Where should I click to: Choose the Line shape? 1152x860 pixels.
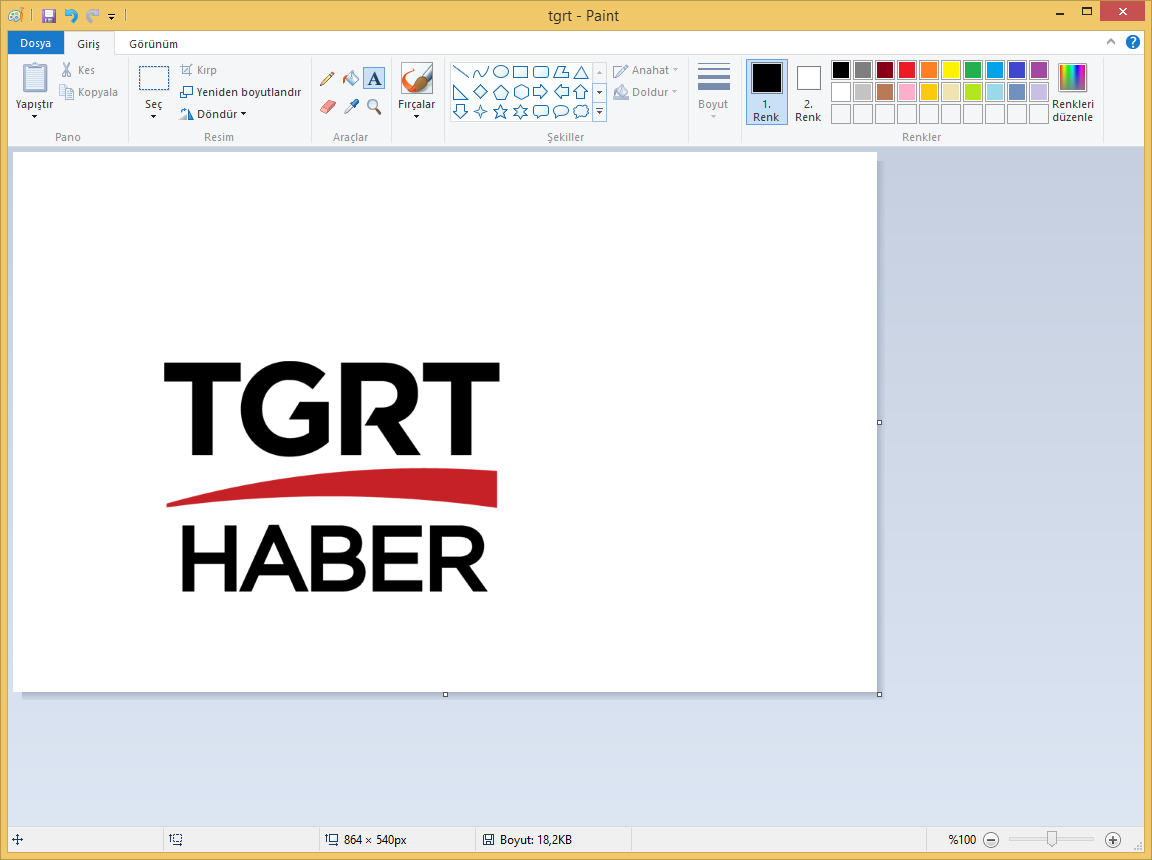(x=461, y=72)
